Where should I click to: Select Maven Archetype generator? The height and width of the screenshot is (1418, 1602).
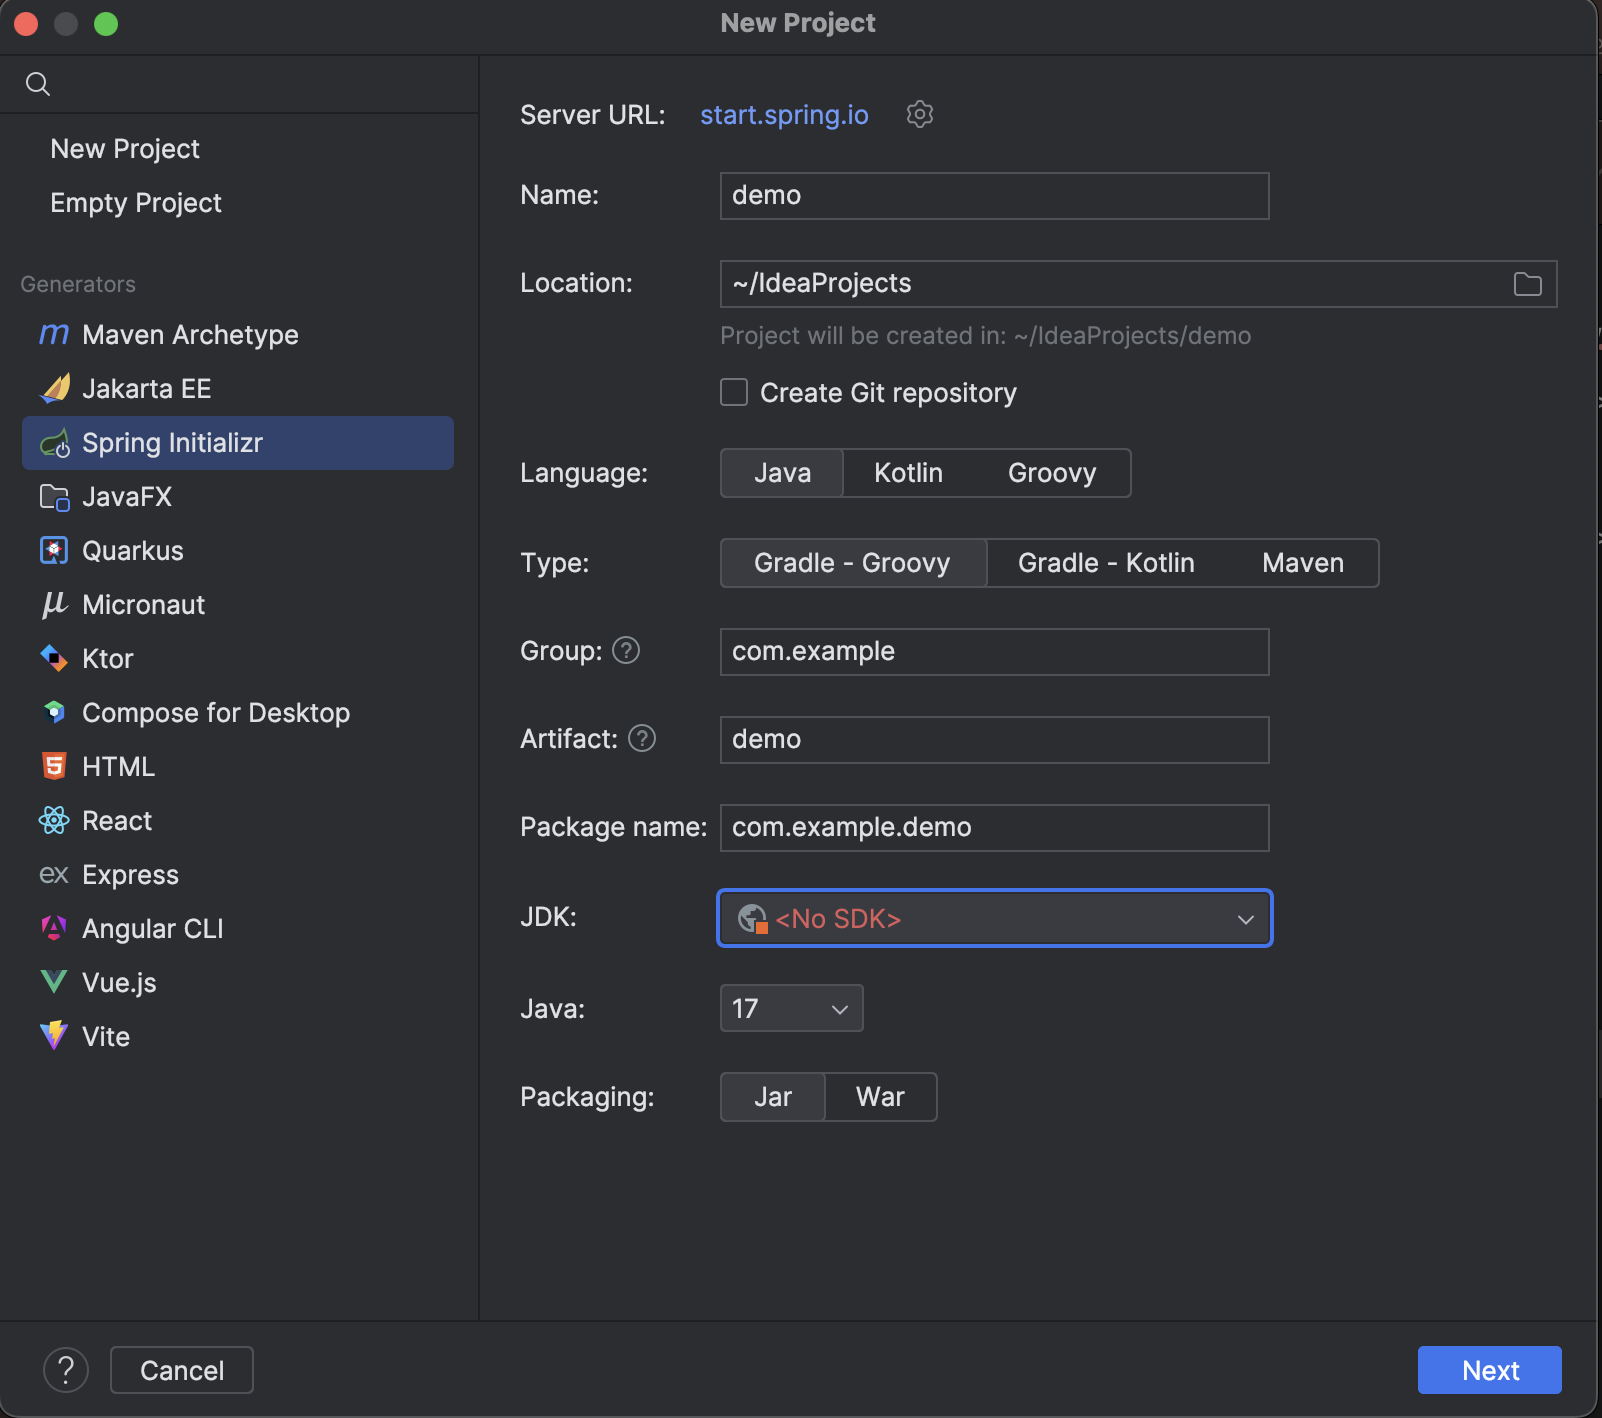tap(190, 335)
